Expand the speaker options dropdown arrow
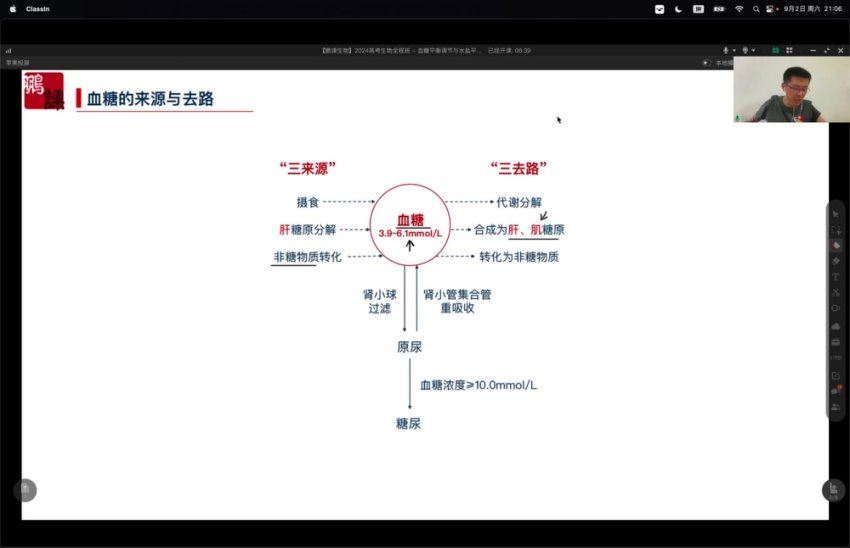Screen dimensions: 850x548 (x=754, y=50)
